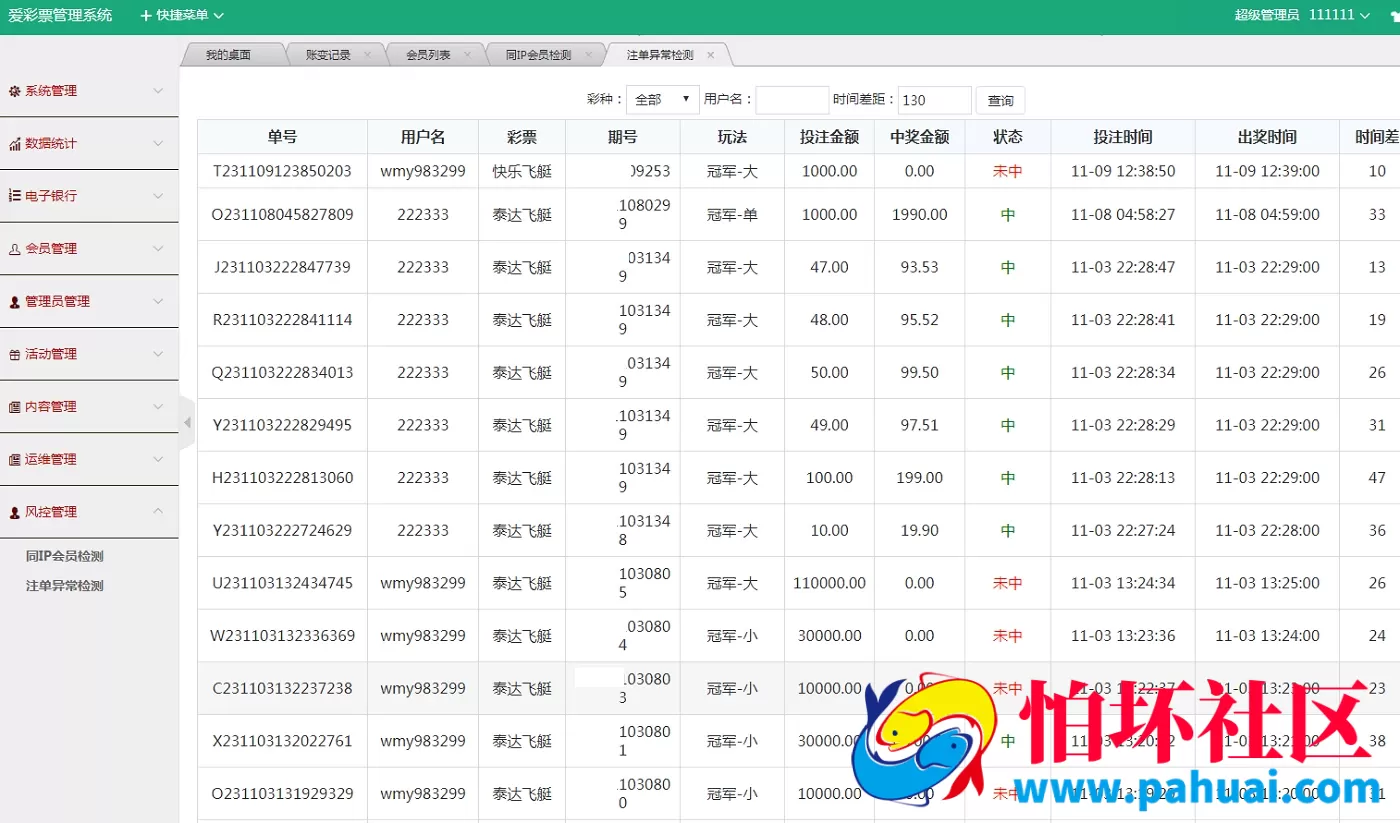Click the 内容管理 icon

(14, 407)
